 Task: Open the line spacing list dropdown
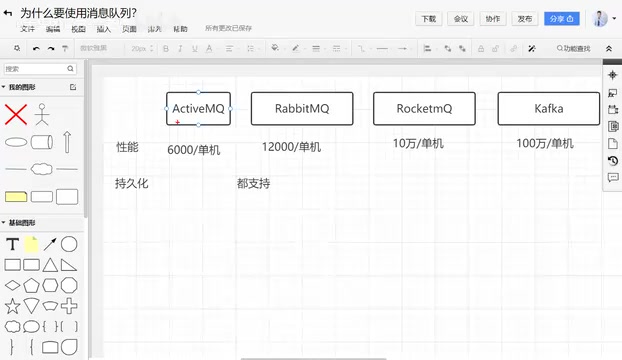pyautogui.click(x=250, y=48)
